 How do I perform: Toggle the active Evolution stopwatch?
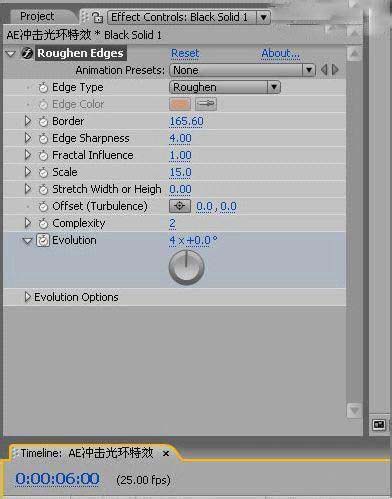pos(43,240)
